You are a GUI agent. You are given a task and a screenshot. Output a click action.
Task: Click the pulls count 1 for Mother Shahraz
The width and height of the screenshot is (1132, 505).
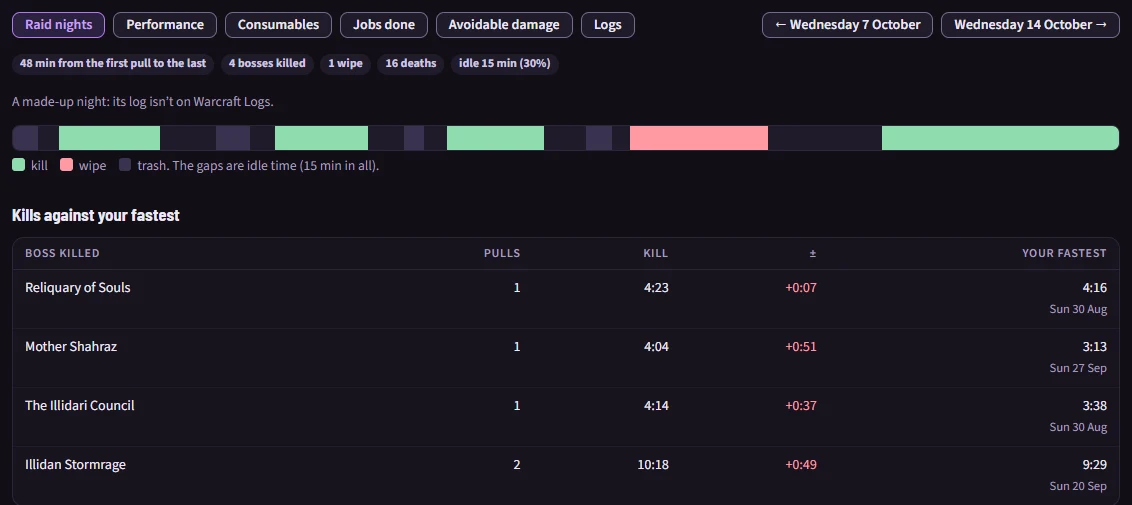pos(517,346)
